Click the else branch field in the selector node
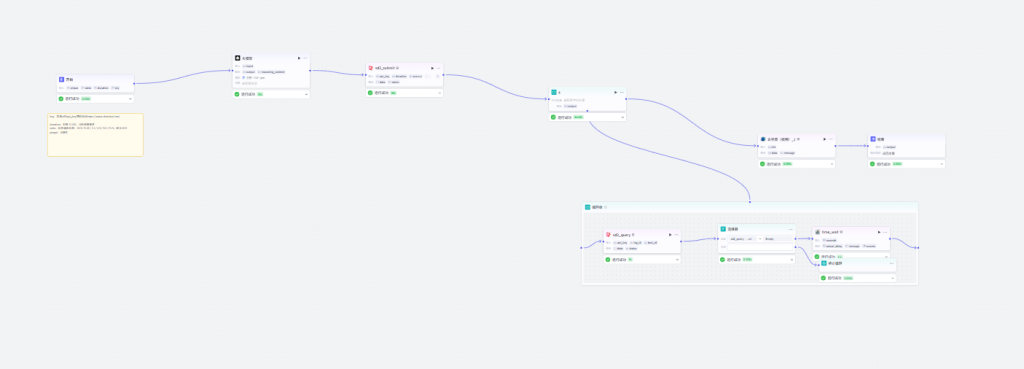 coord(761,248)
